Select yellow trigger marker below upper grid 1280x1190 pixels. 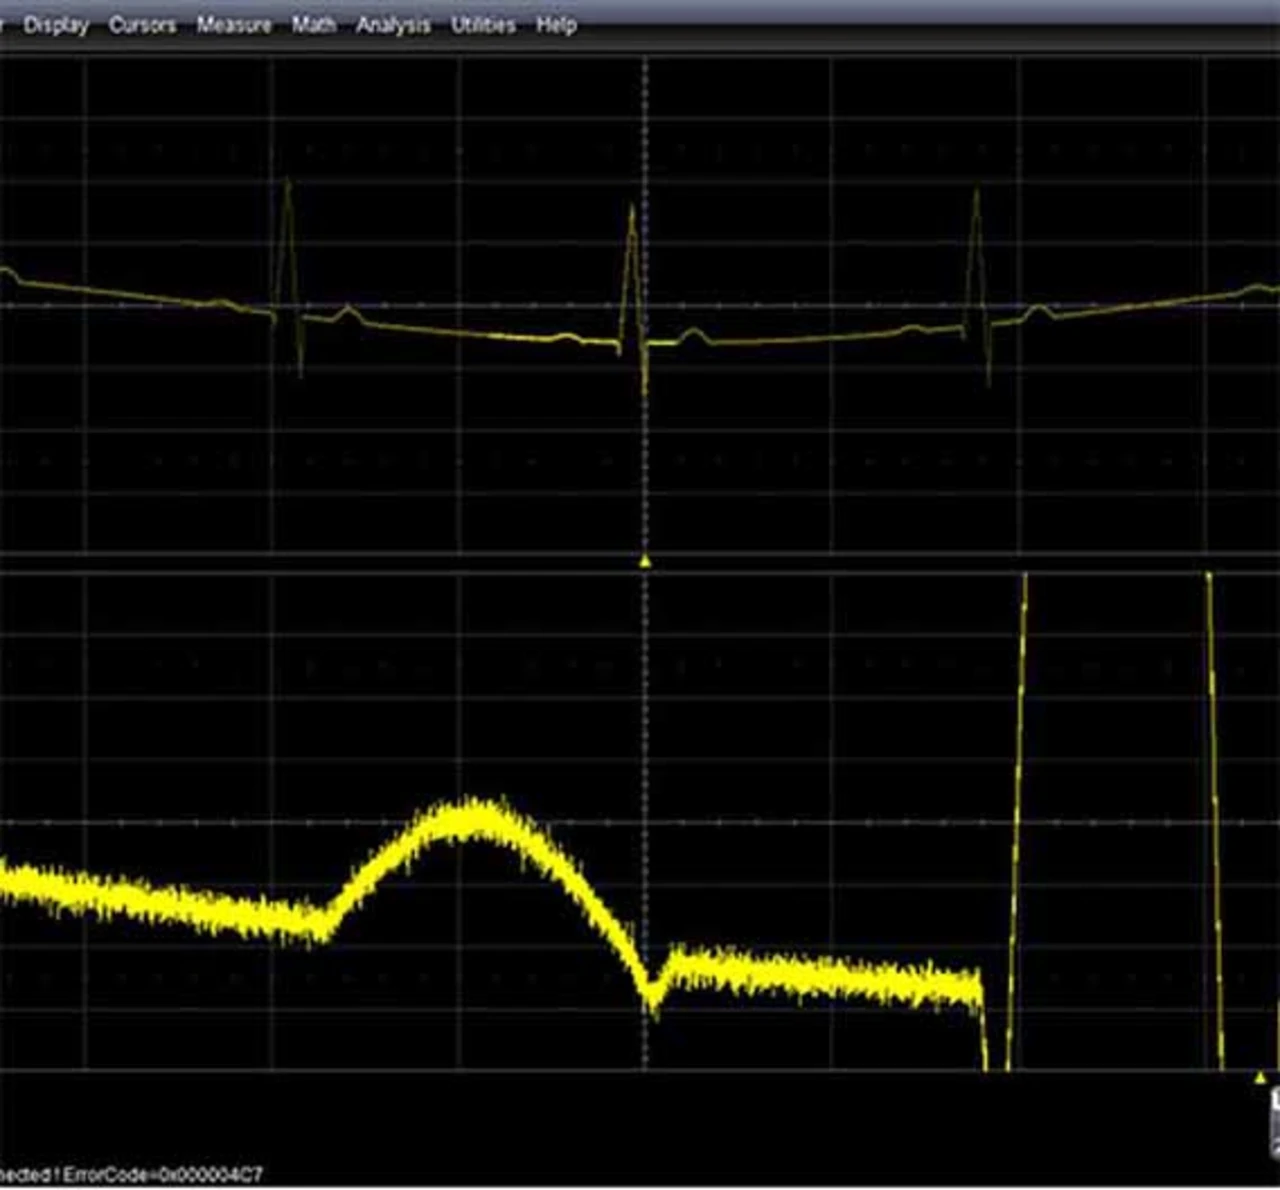tap(645, 562)
